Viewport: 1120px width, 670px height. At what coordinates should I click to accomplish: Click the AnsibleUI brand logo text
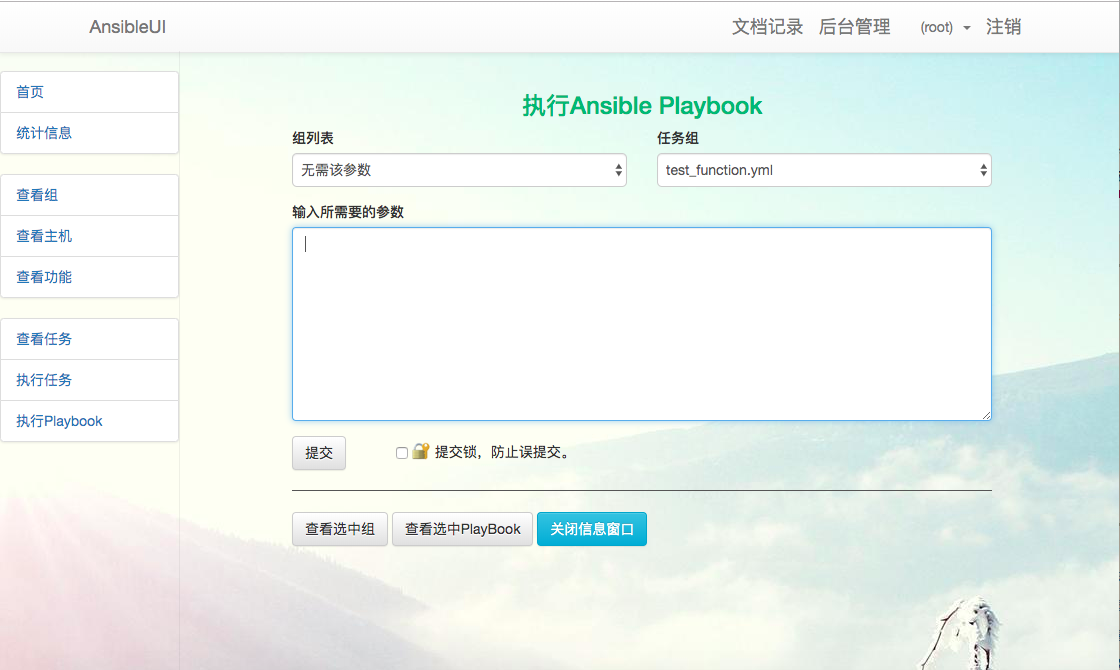(x=127, y=27)
